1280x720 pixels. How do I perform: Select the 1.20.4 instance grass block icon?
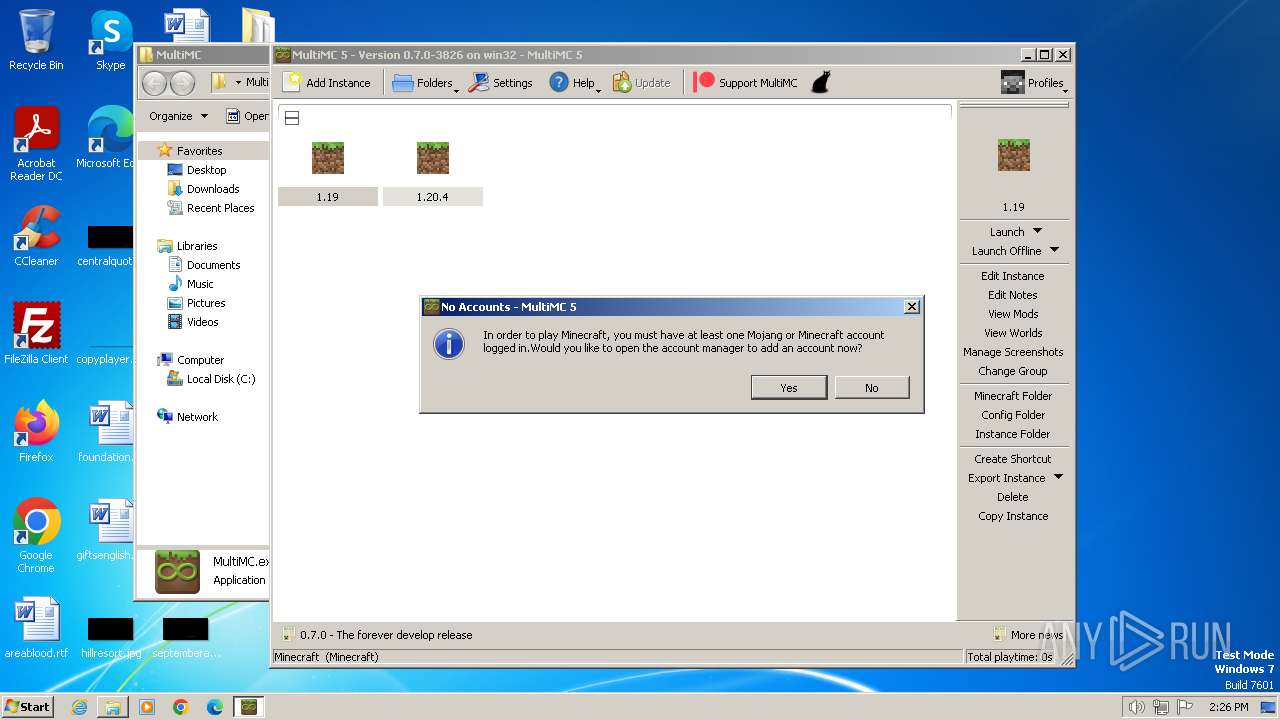[x=433, y=158]
